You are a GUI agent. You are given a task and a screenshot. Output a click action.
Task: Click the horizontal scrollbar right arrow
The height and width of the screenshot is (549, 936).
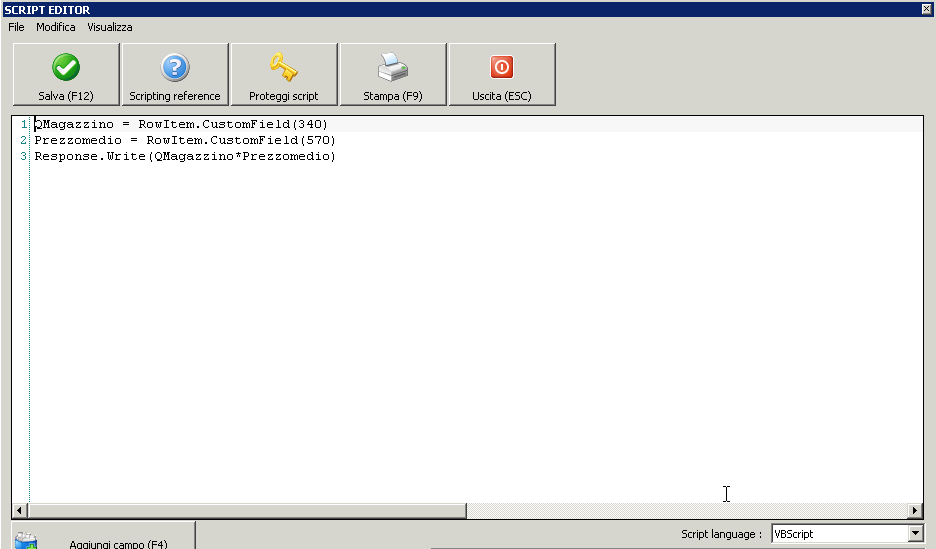tap(915, 510)
